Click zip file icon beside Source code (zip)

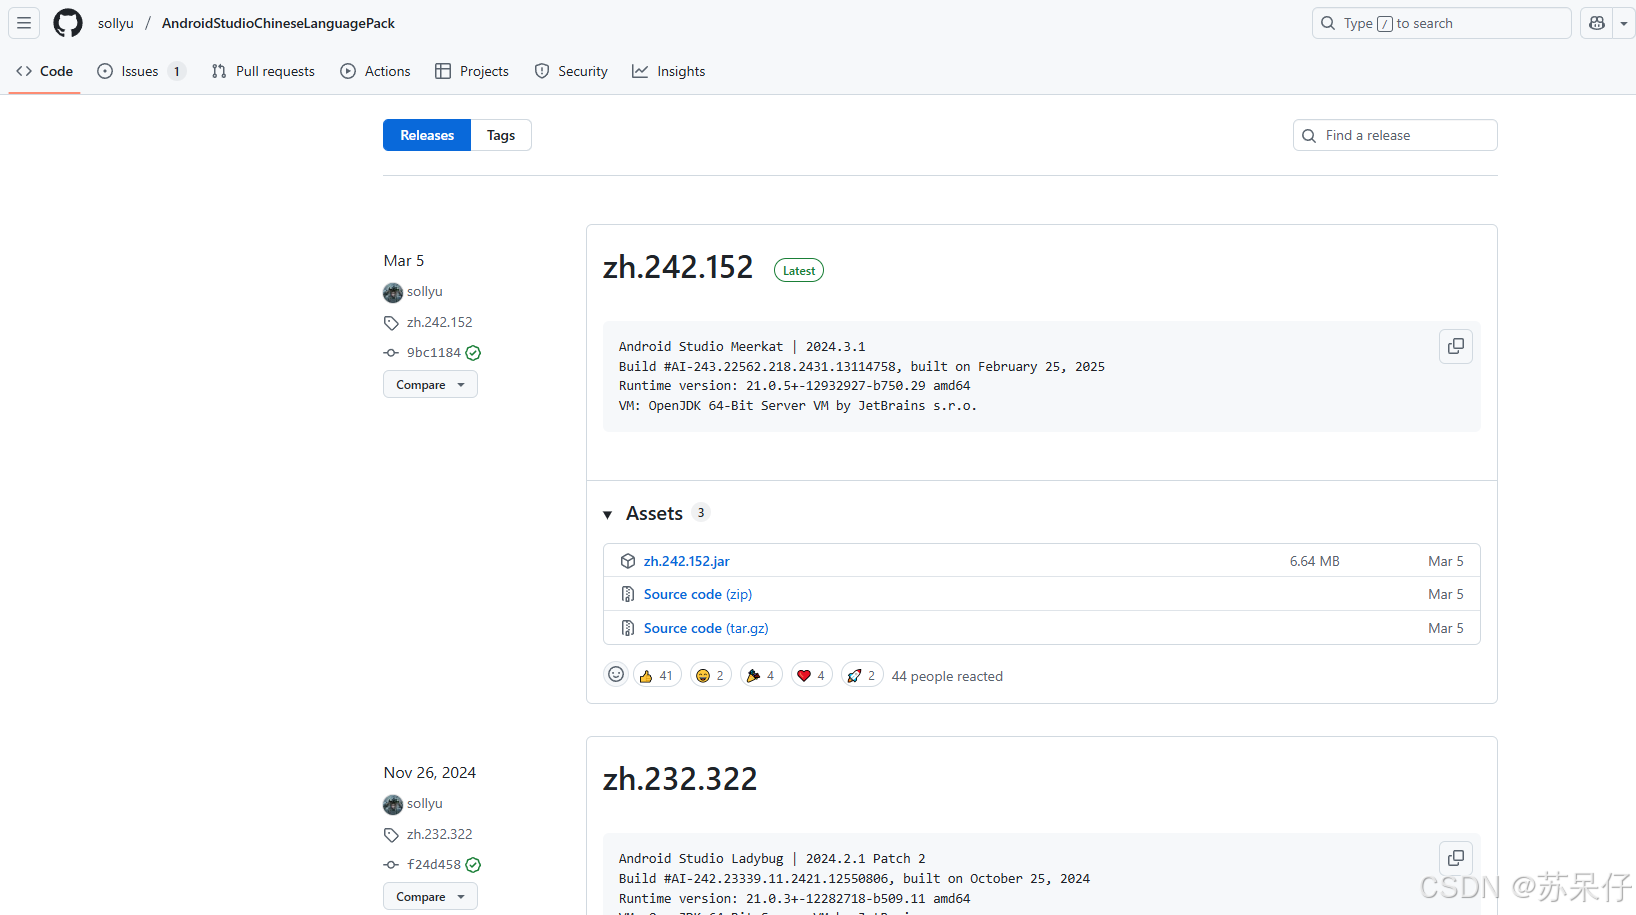point(628,594)
